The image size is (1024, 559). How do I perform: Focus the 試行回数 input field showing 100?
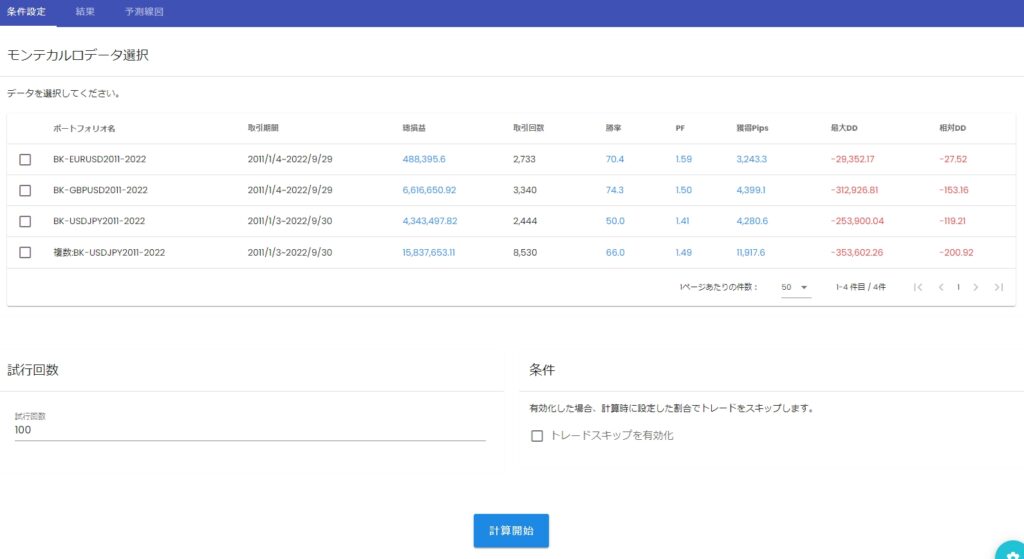click(250, 430)
